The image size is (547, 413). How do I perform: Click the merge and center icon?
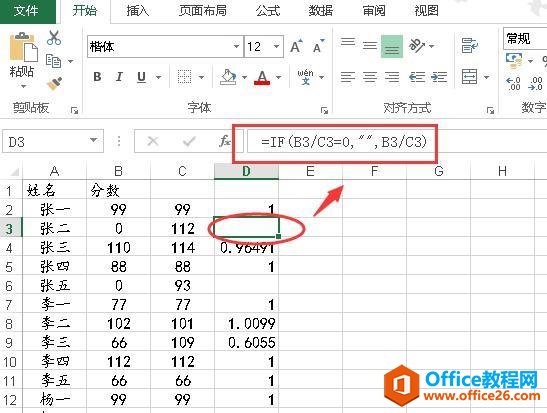[x=469, y=77]
